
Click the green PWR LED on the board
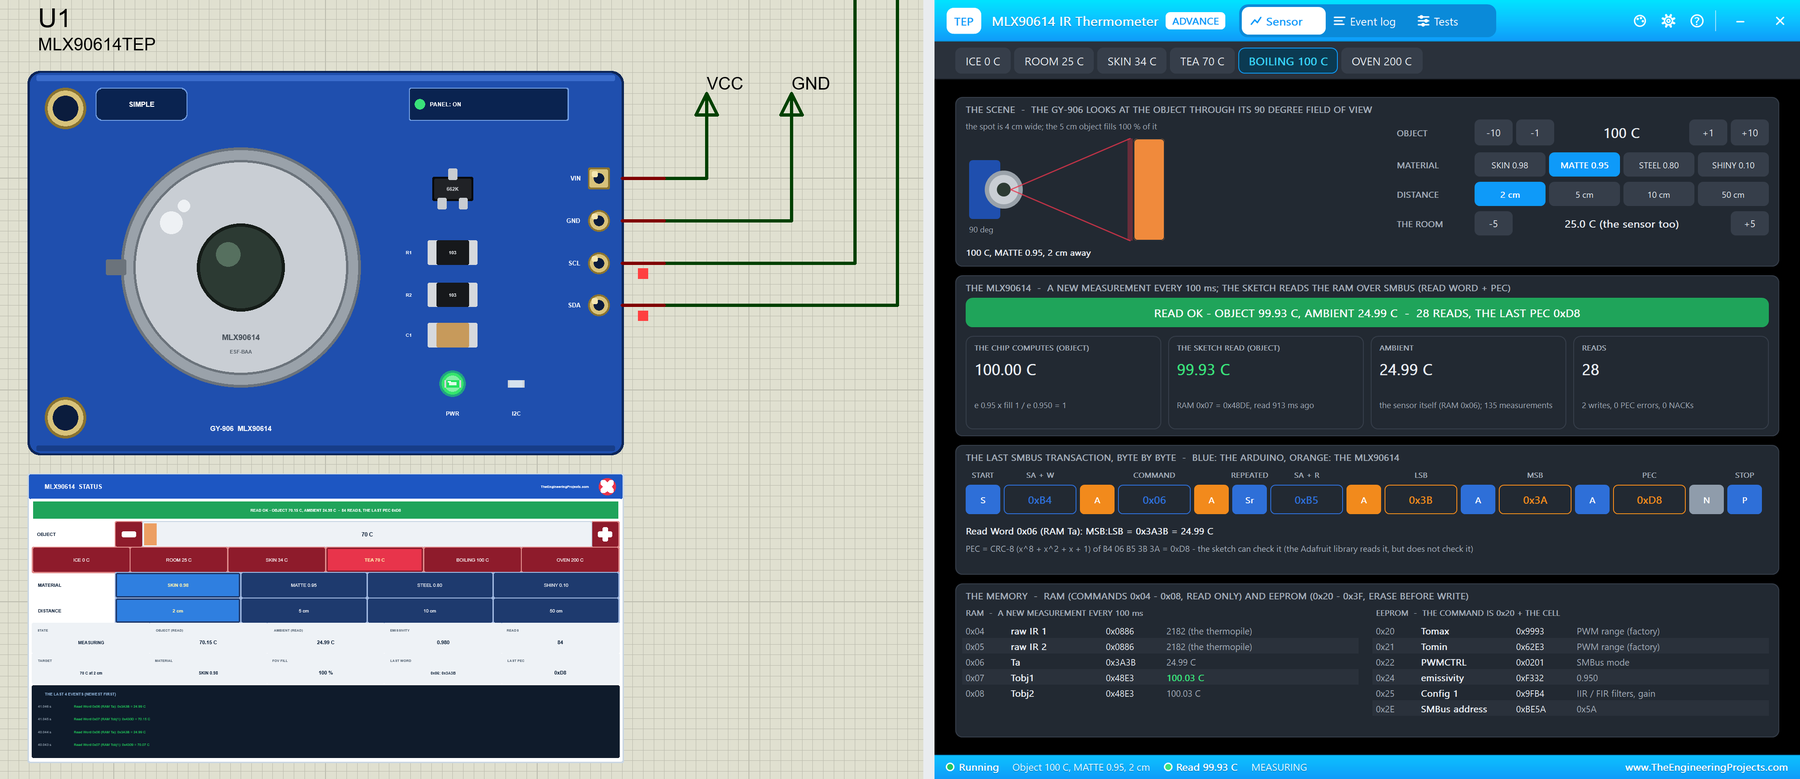coord(452,383)
